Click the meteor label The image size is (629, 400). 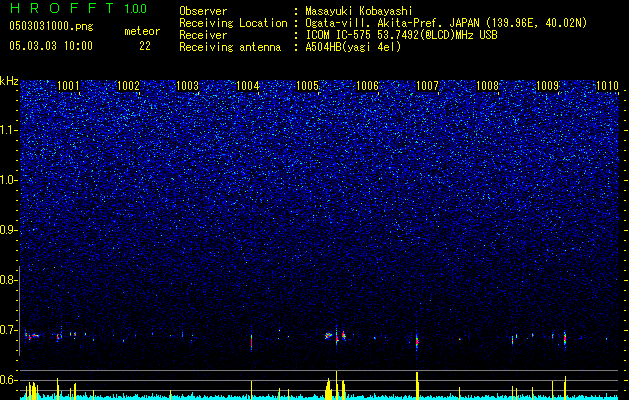tap(142, 31)
